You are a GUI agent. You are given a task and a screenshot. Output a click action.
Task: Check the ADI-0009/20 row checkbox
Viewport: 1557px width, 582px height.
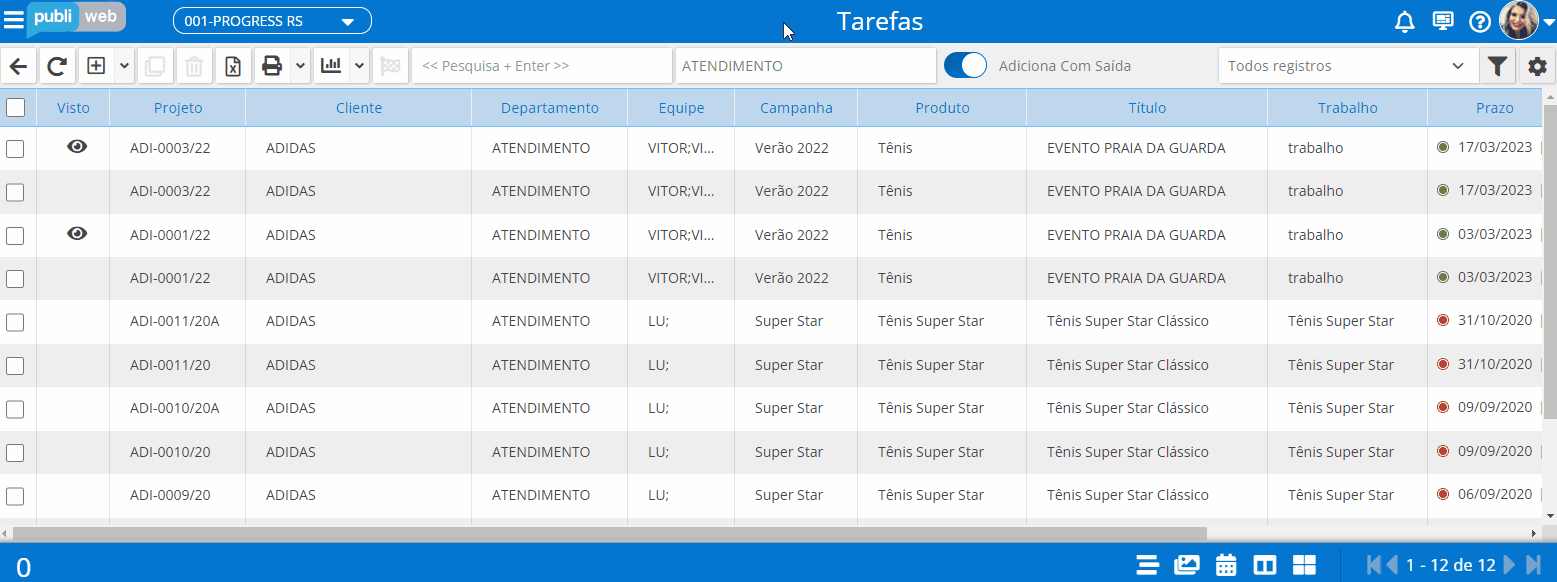pos(15,496)
